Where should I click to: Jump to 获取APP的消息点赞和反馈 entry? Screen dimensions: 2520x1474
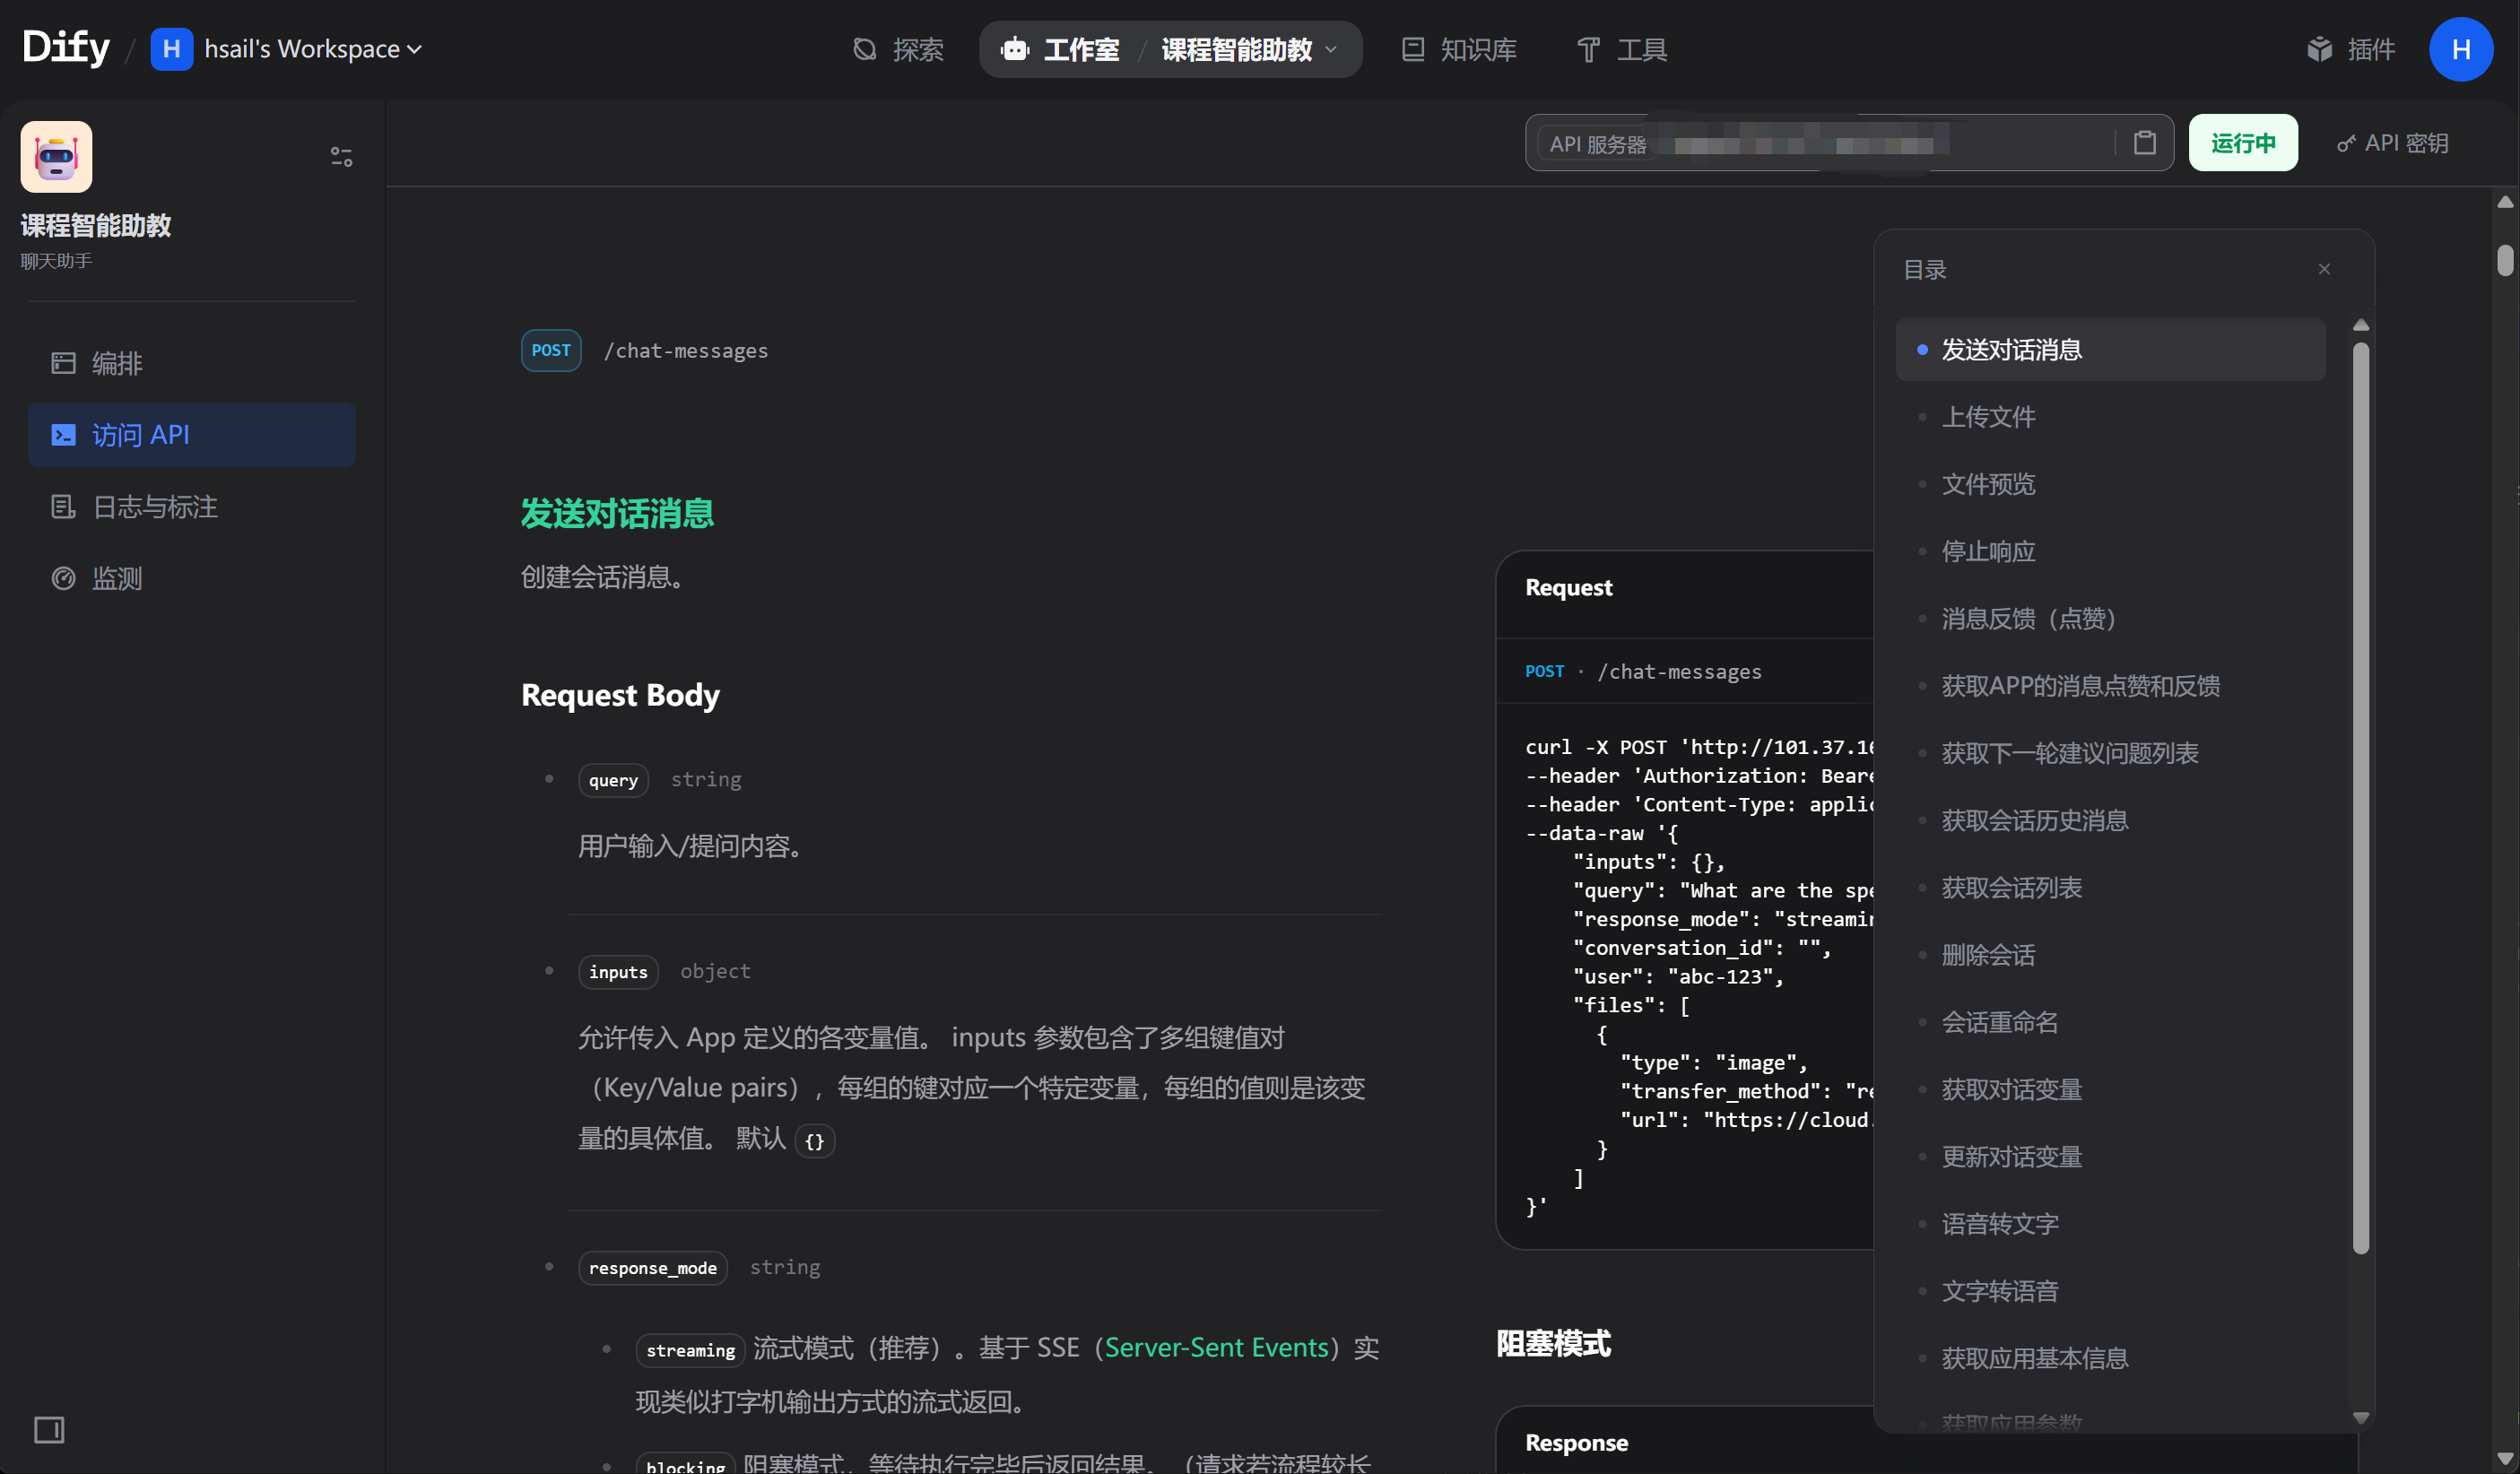(x=2110, y=686)
